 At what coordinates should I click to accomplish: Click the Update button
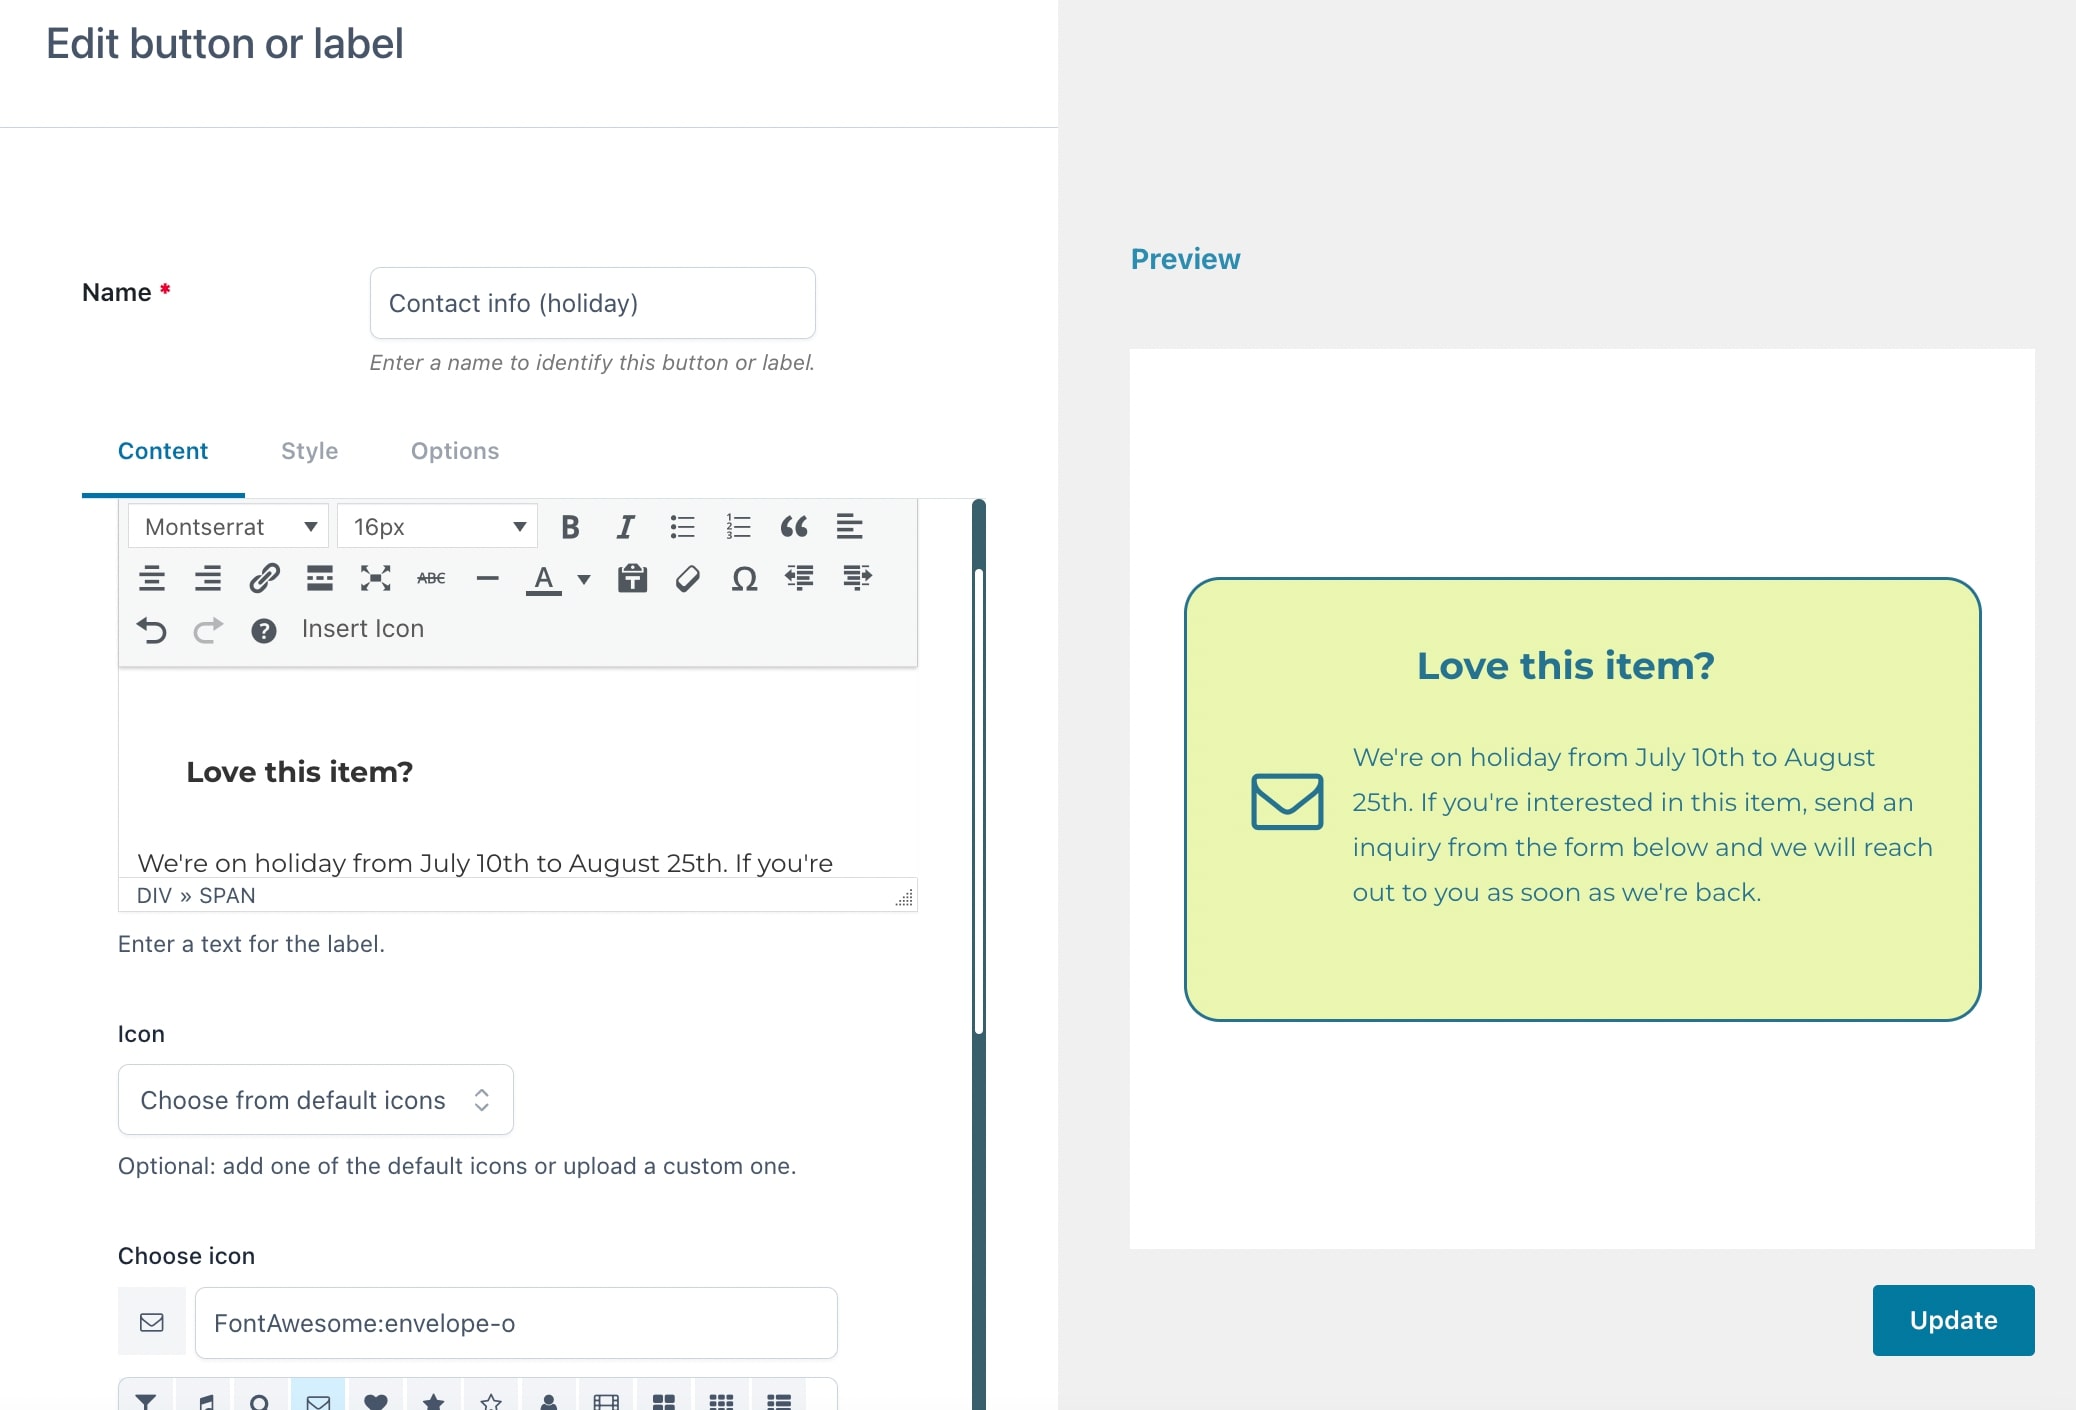[1953, 1320]
